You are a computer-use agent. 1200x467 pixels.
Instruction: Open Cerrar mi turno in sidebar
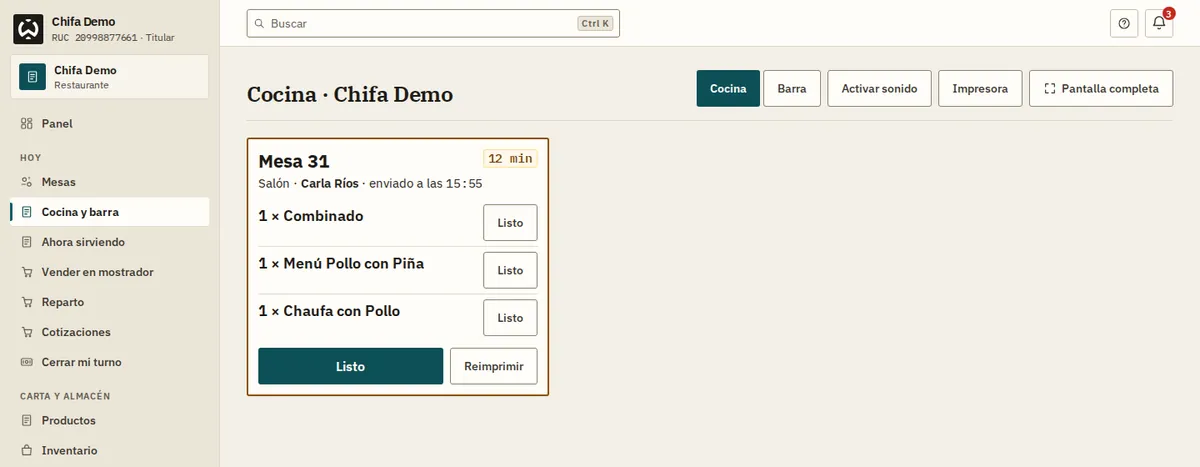pyautogui.click(x=109, y=362)
